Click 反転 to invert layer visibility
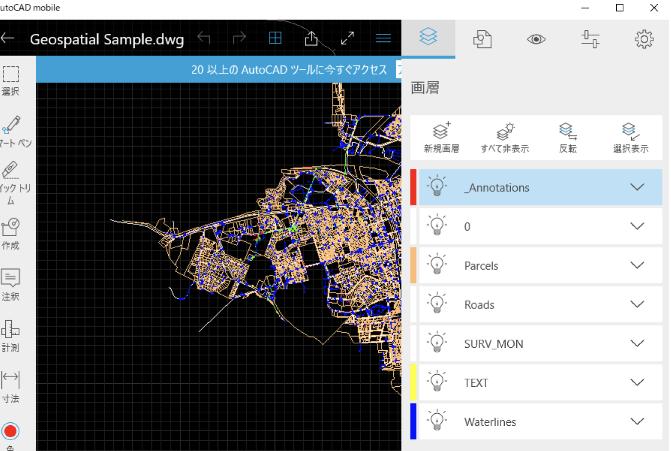Image resolution: width=671 pixels, height=451 pixels. [x=568, y=138]
